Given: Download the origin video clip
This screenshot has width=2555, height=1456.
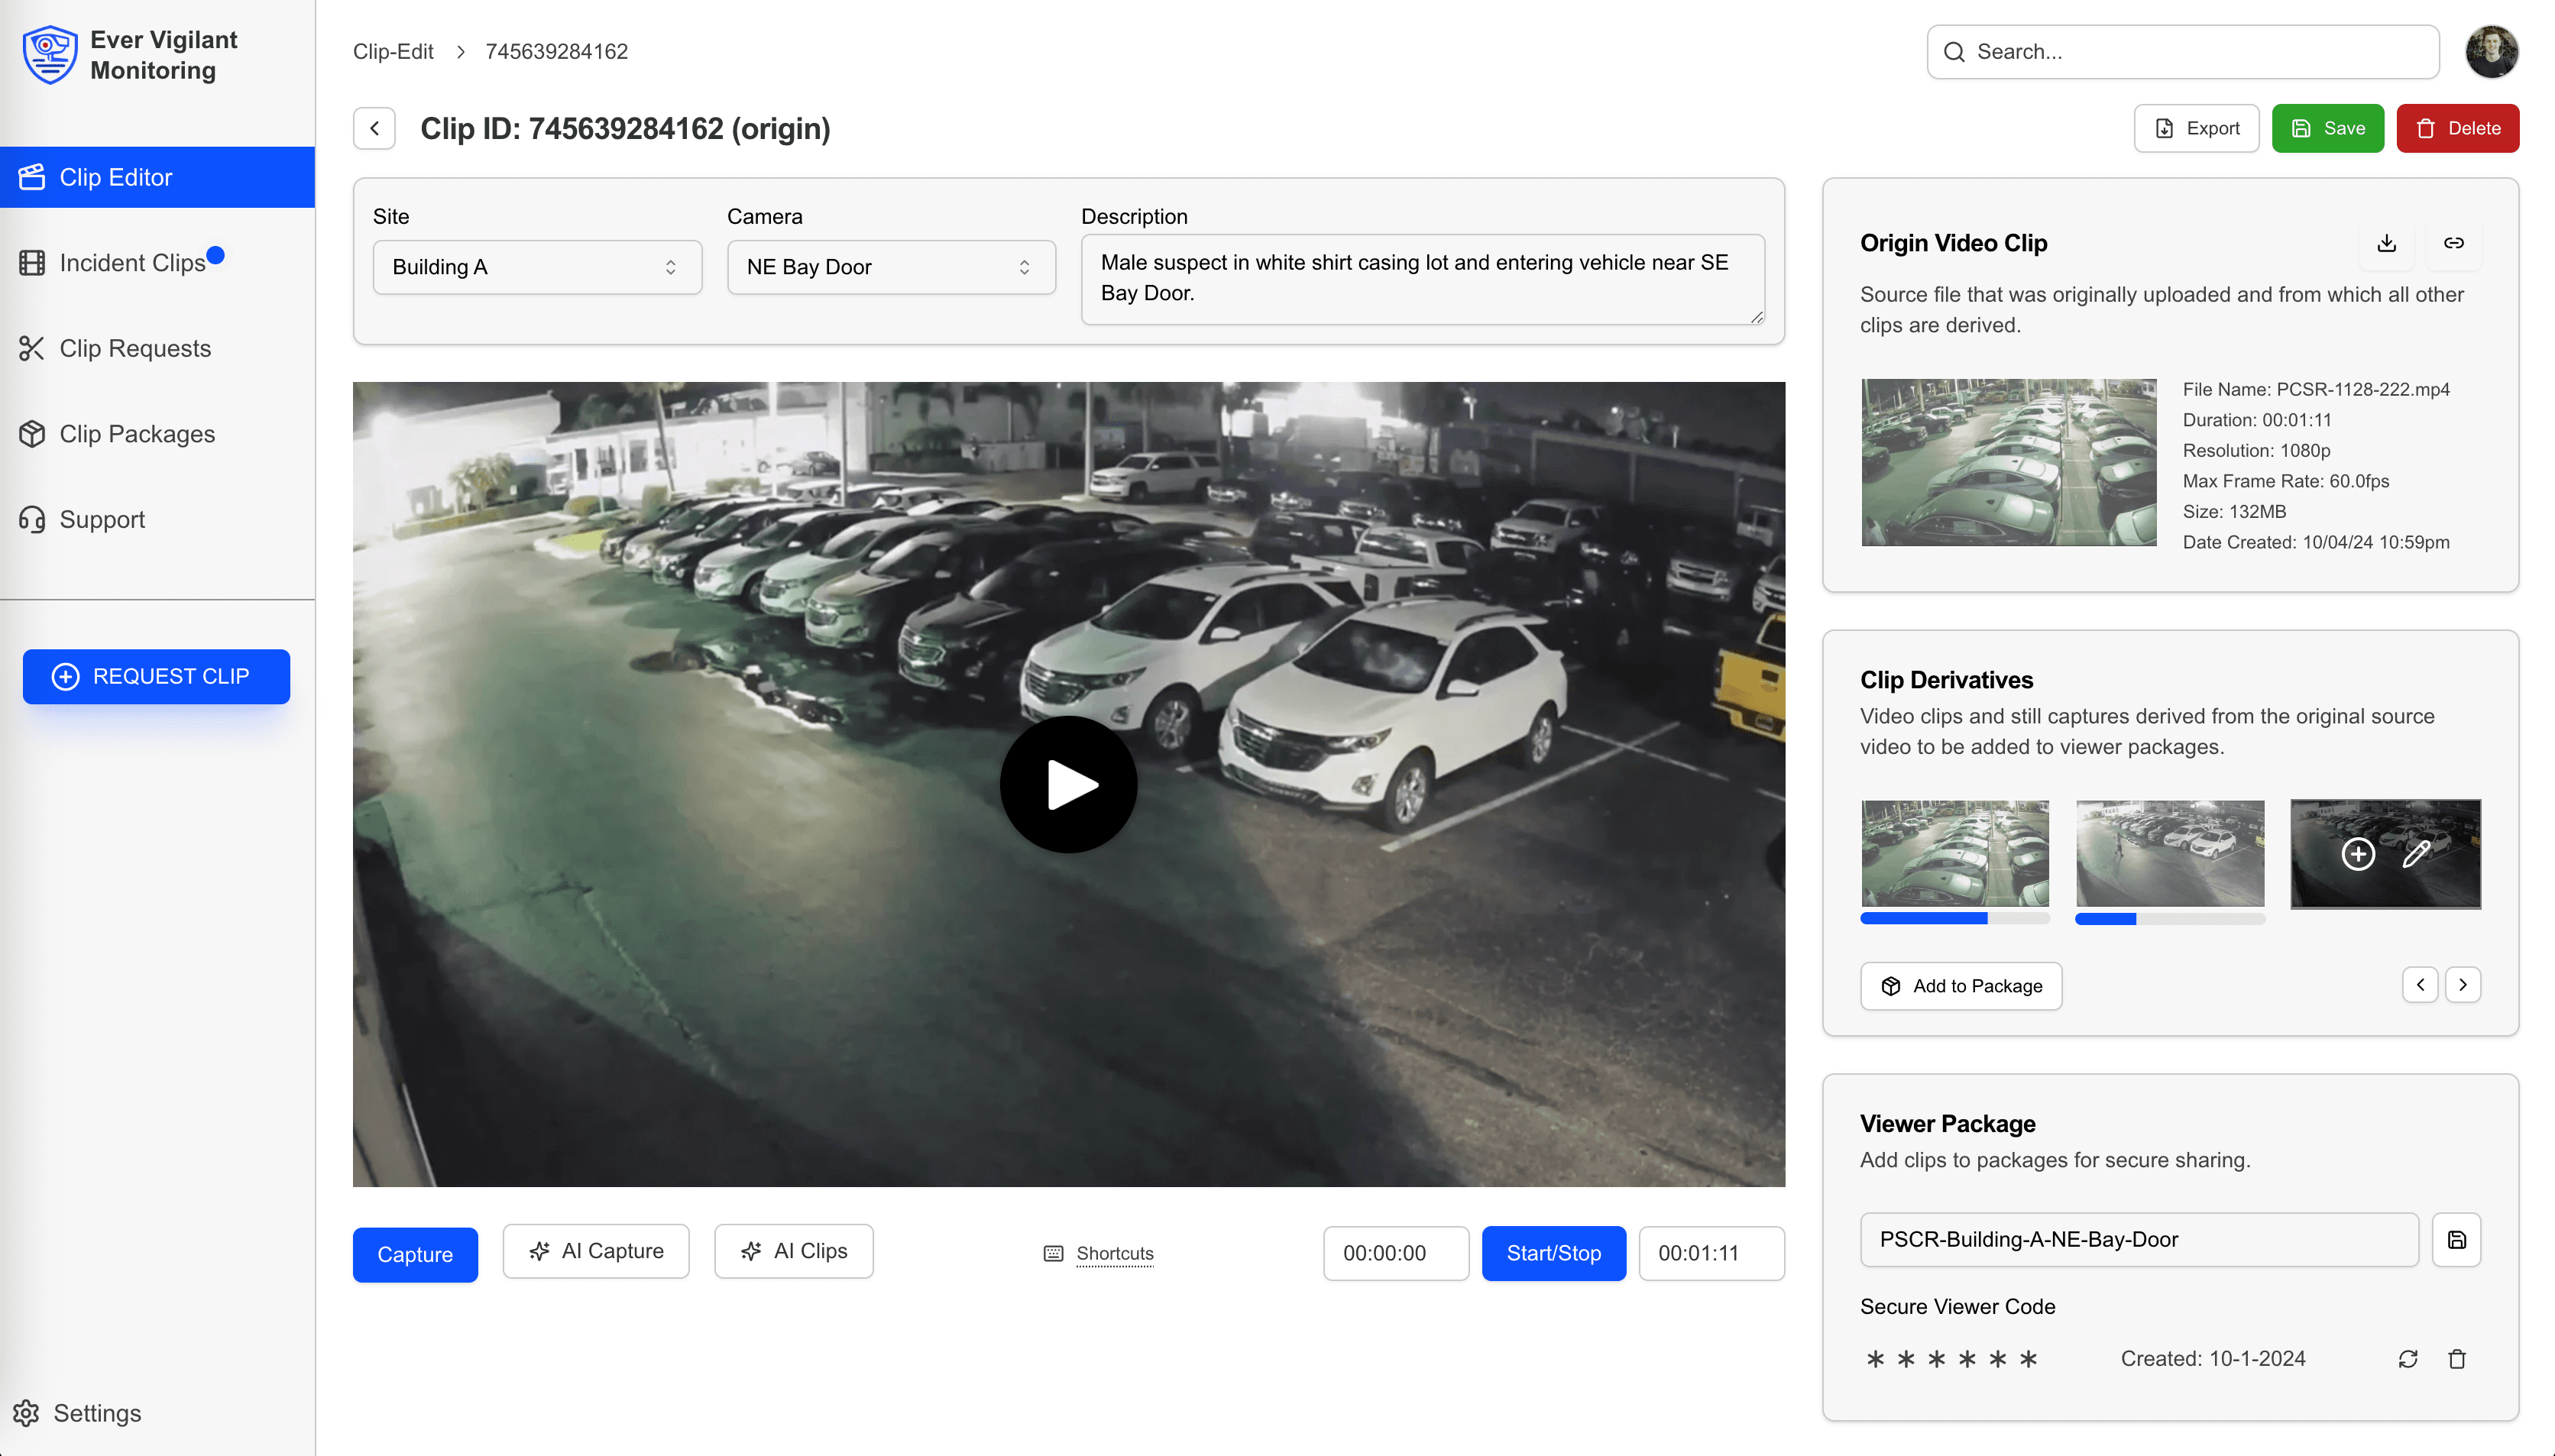Looking at the screenshot, I should 2386,243.
